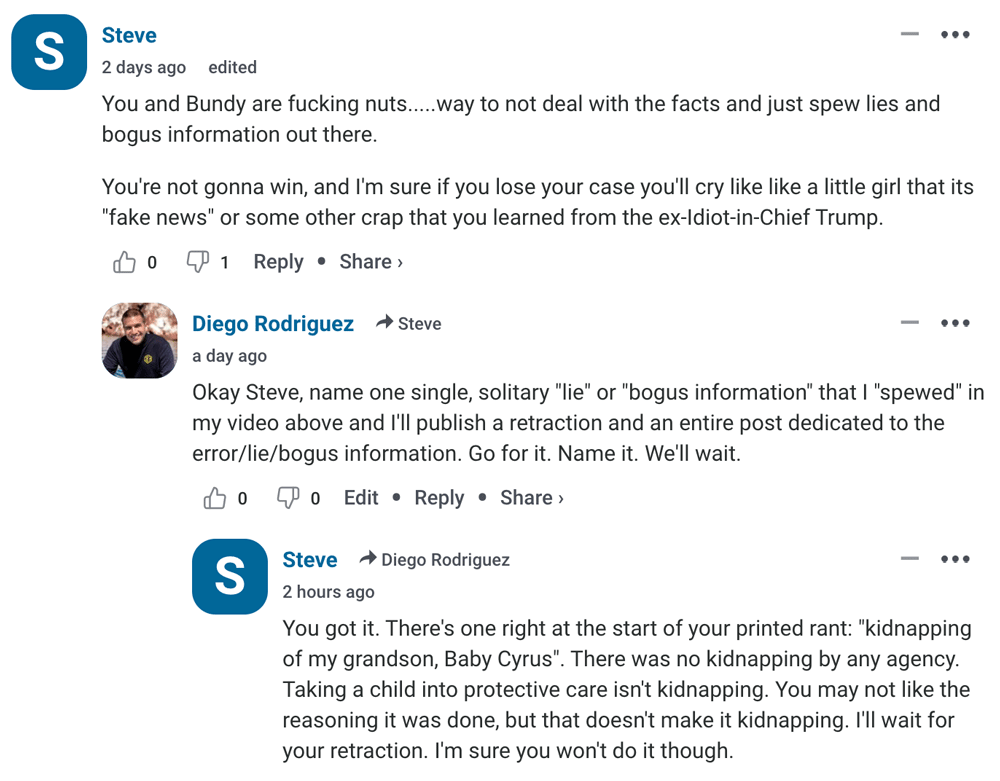Open more options on Diego Rodriguez's comment

tap(955, 323)
